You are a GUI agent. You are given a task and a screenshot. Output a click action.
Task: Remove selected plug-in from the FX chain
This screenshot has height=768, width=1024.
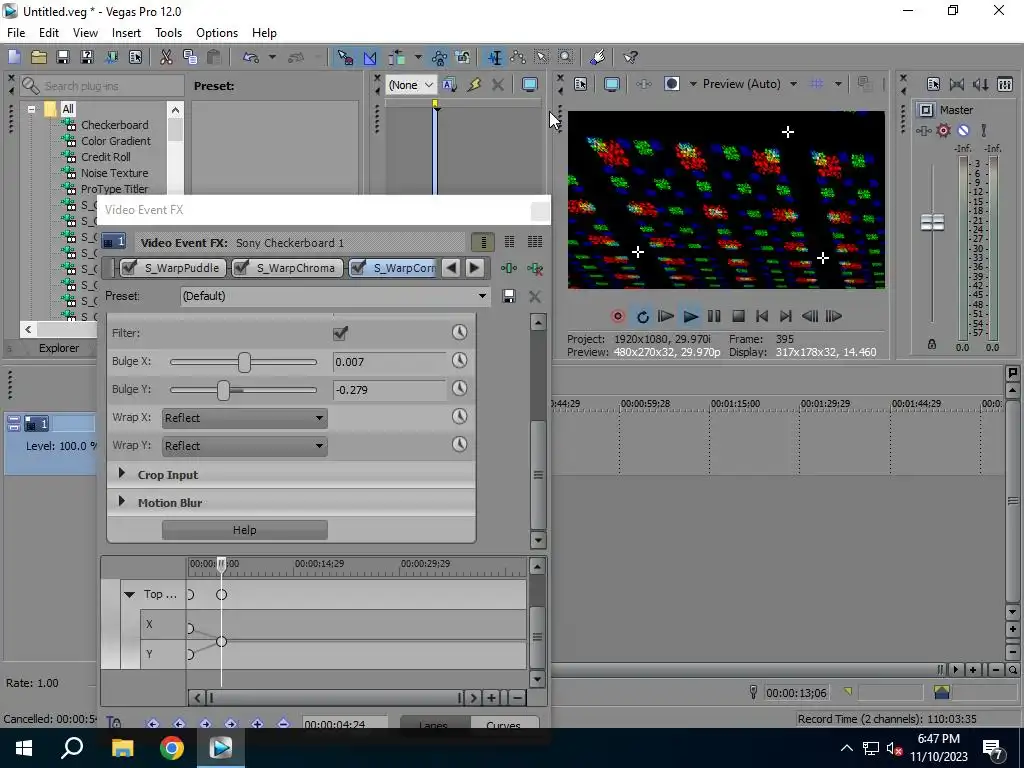pos(535,268)
